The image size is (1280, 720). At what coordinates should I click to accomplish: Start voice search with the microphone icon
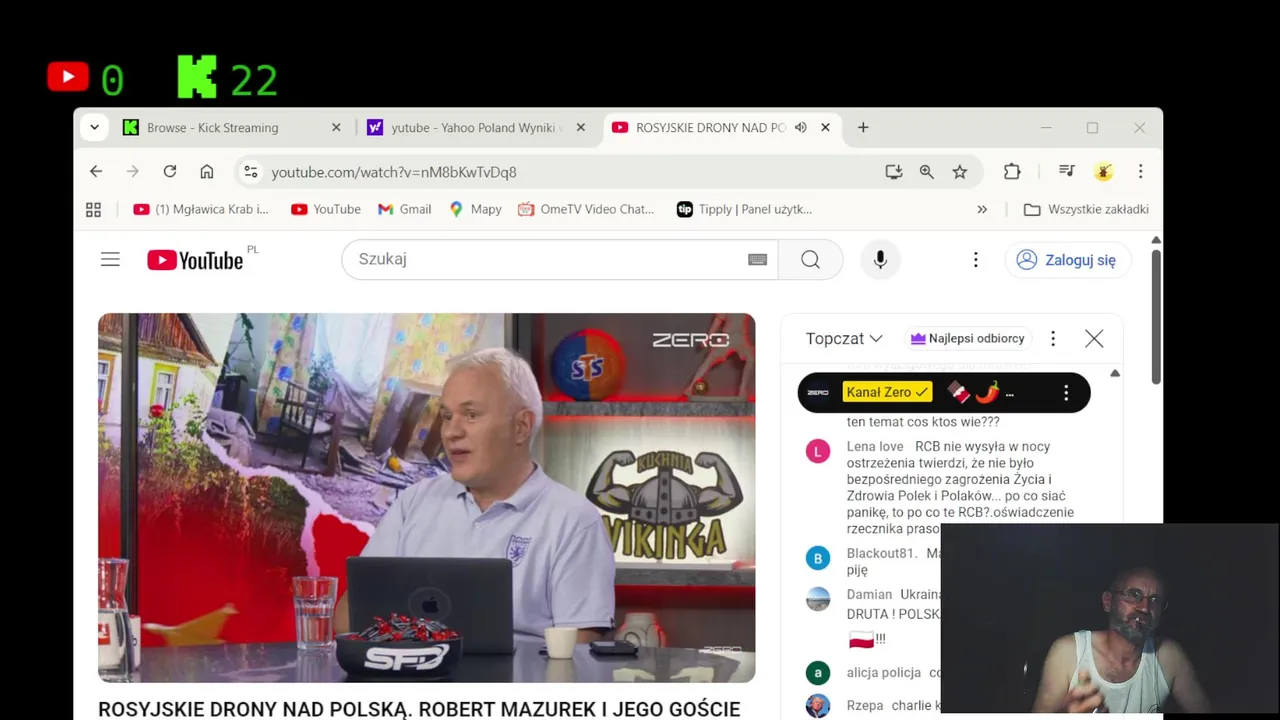[x=880, y=260]
